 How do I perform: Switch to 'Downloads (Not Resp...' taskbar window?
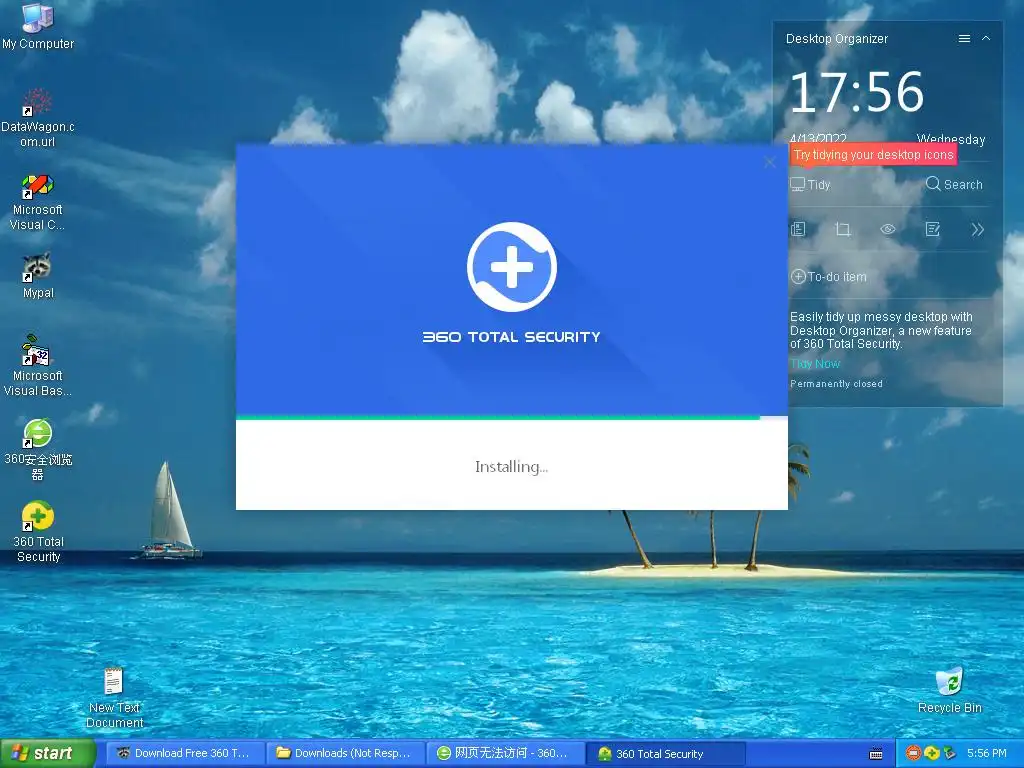(x=345, y=754)
